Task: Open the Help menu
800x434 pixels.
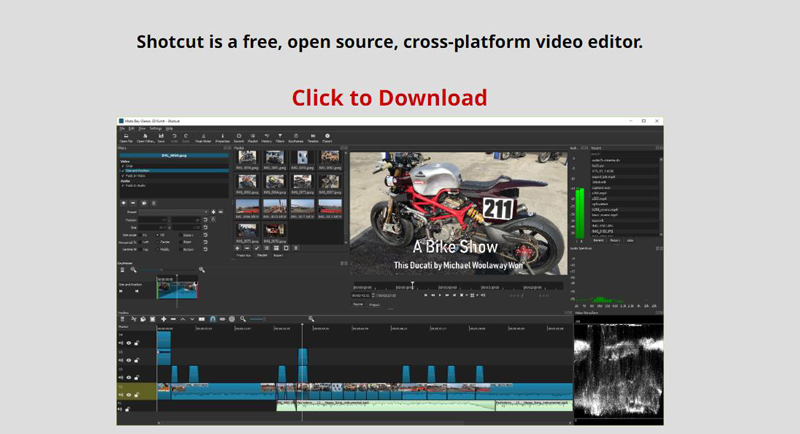Action: pos(169,129)
